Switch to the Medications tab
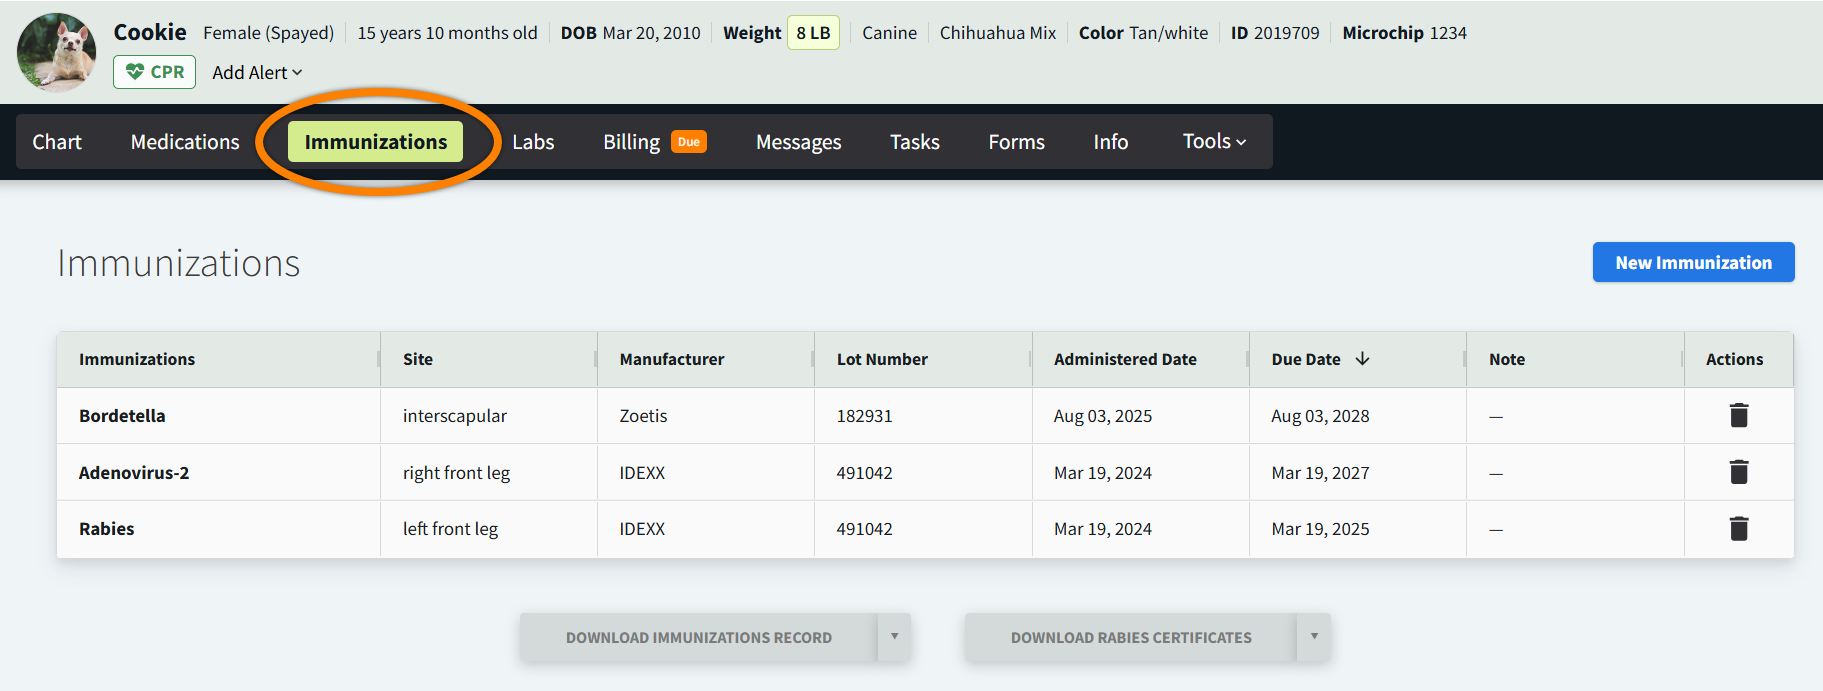The height and width of the screenshot is (691, 1823). pyautogui.click(x=185, y=142)
